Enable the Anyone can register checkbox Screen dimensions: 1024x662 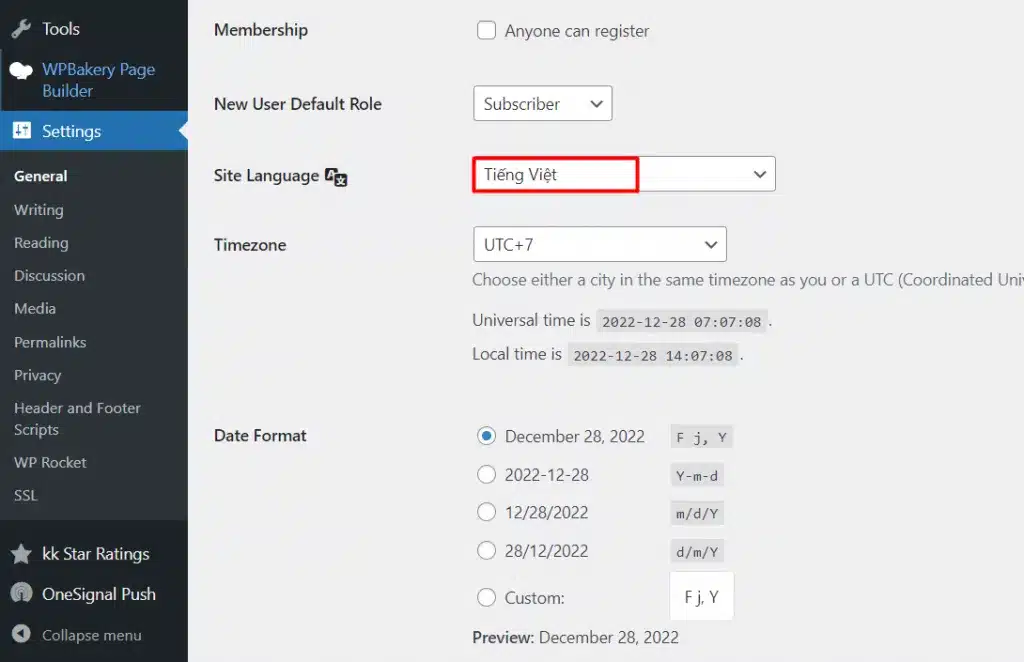pyautogui.click(x=486, y=30)
